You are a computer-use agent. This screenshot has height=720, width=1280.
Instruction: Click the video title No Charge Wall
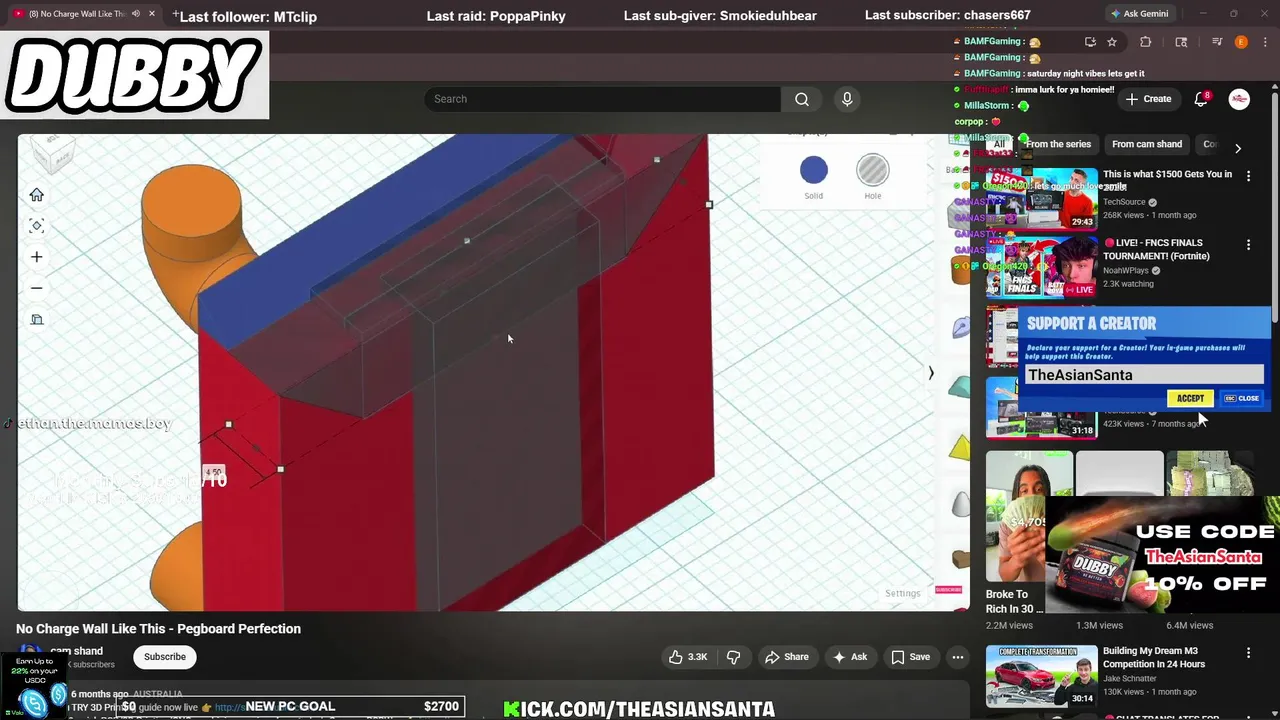(158, 629)
